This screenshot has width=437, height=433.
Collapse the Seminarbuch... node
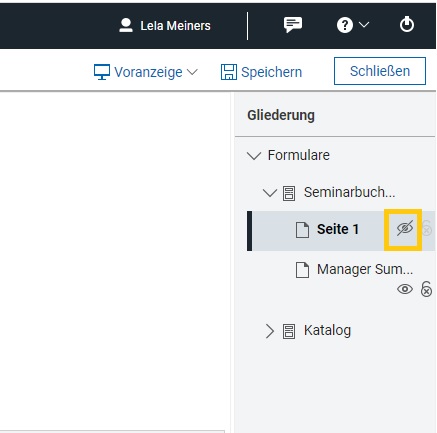coord(270,193)
